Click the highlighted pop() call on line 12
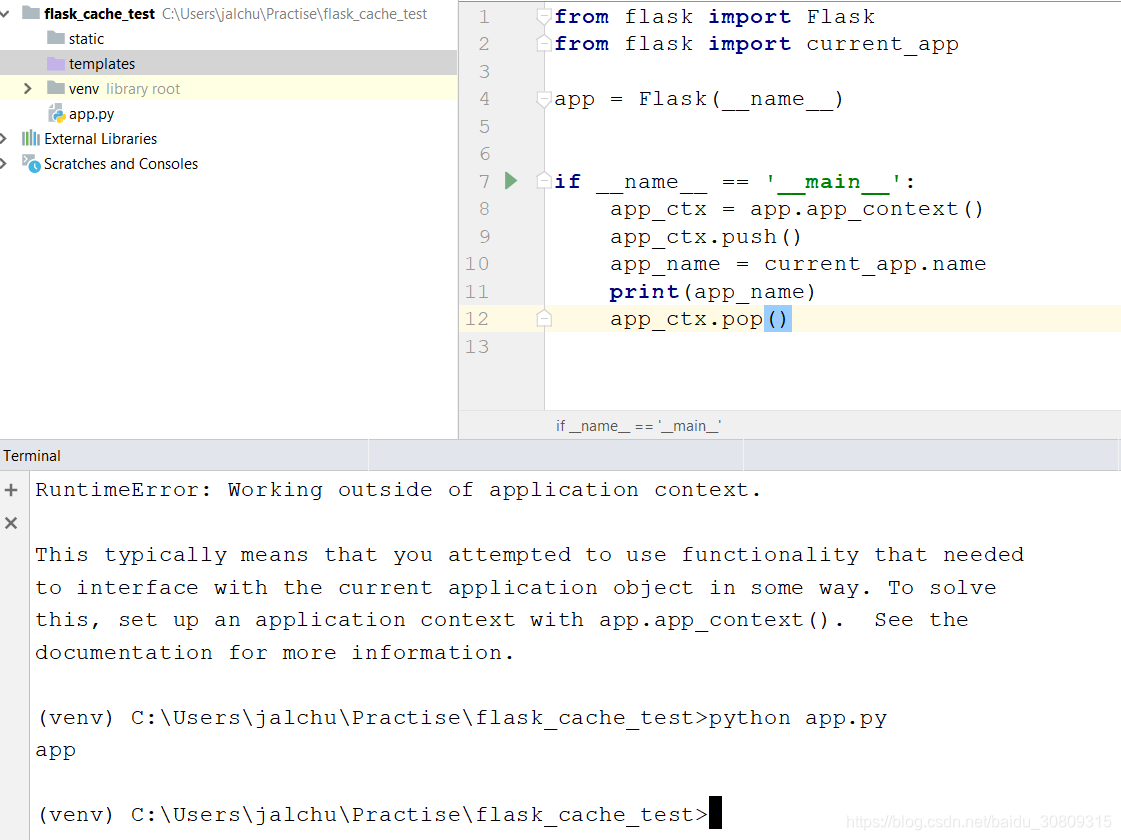1121x840 pixels. (779, 318)
